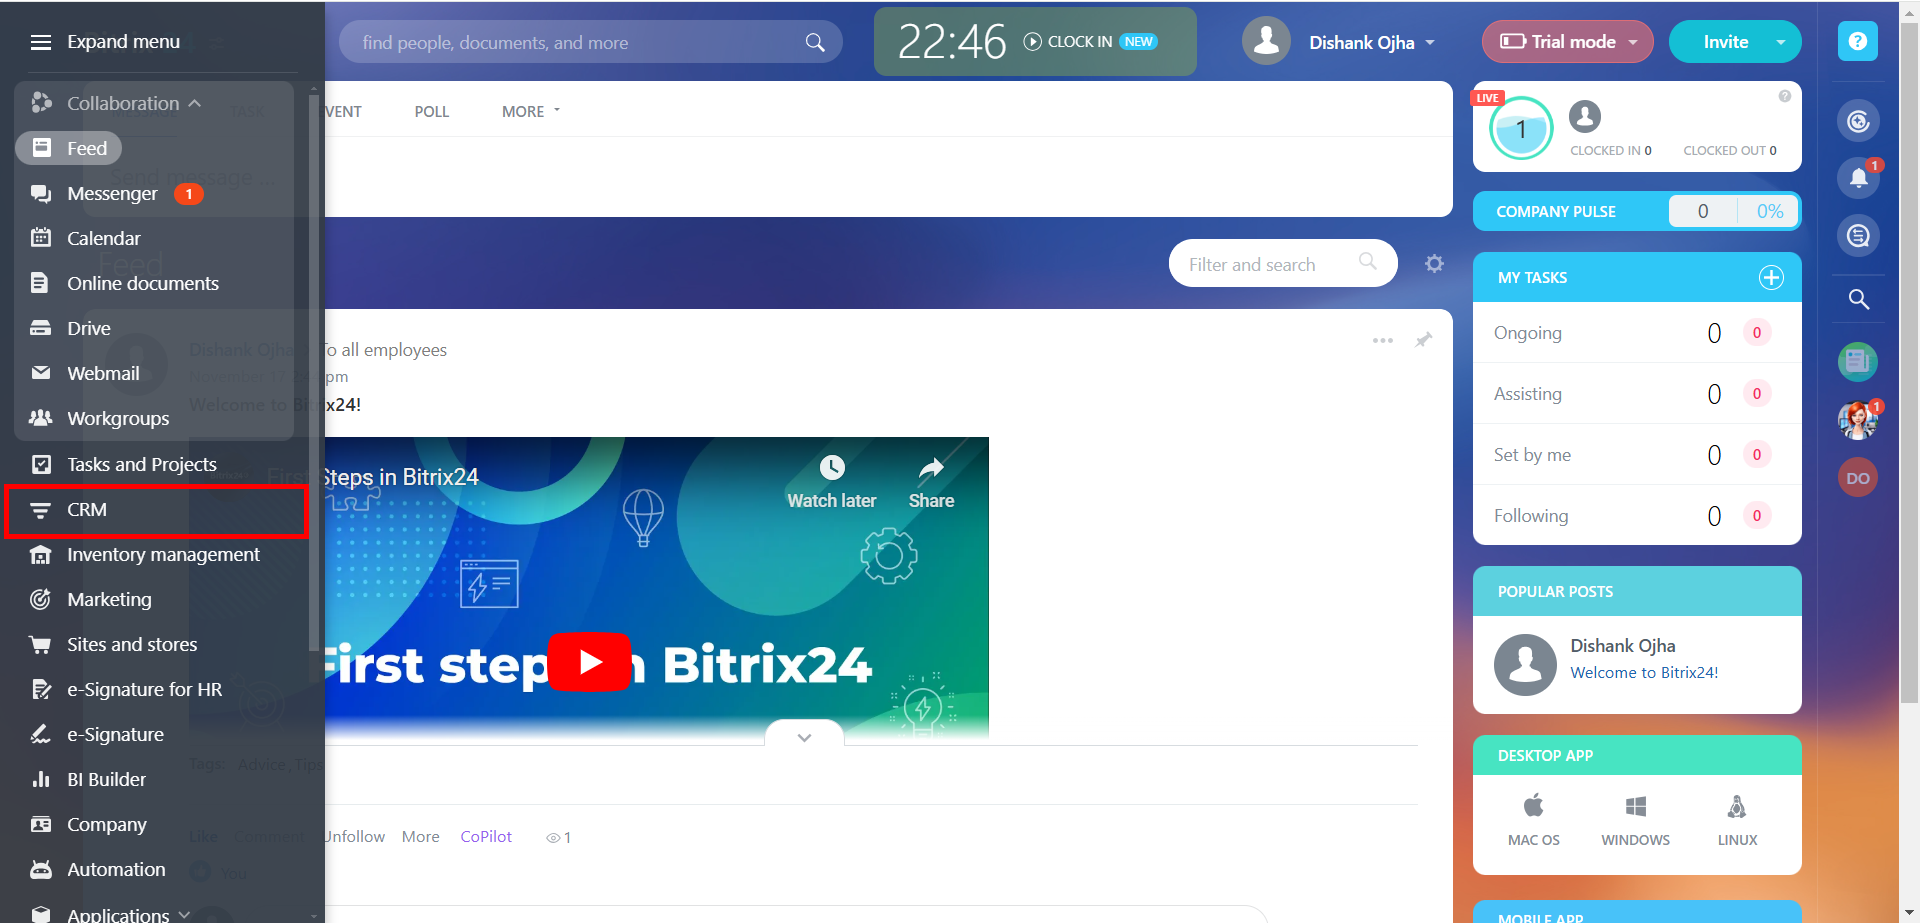The image size is (1920, 924).
Task: Open Ongoing tasks row
Action: click(x=1637, y=332)
